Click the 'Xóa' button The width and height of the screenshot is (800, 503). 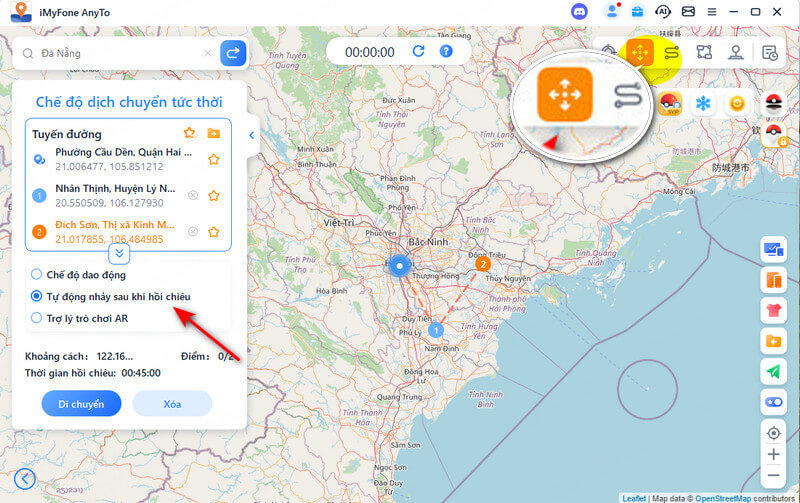(x=171, y=403)
